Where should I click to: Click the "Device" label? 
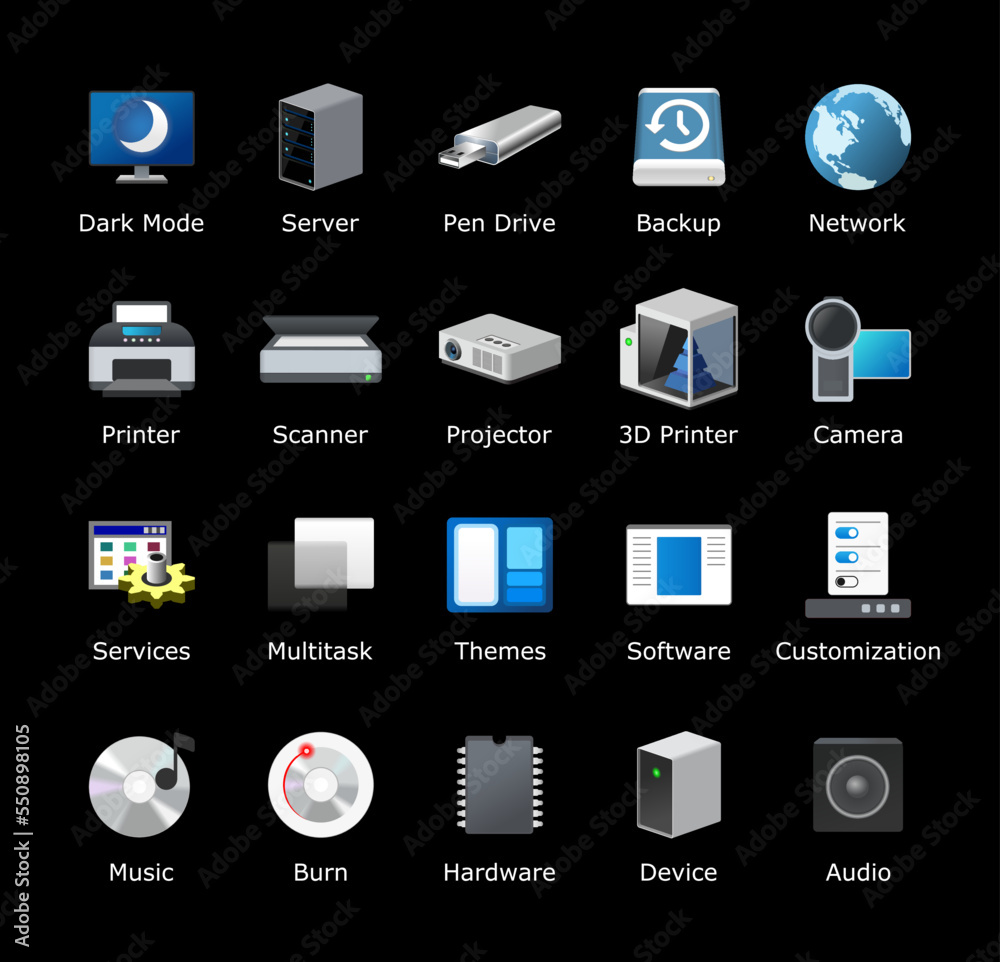pyautogui.click(x=679, y=873)
